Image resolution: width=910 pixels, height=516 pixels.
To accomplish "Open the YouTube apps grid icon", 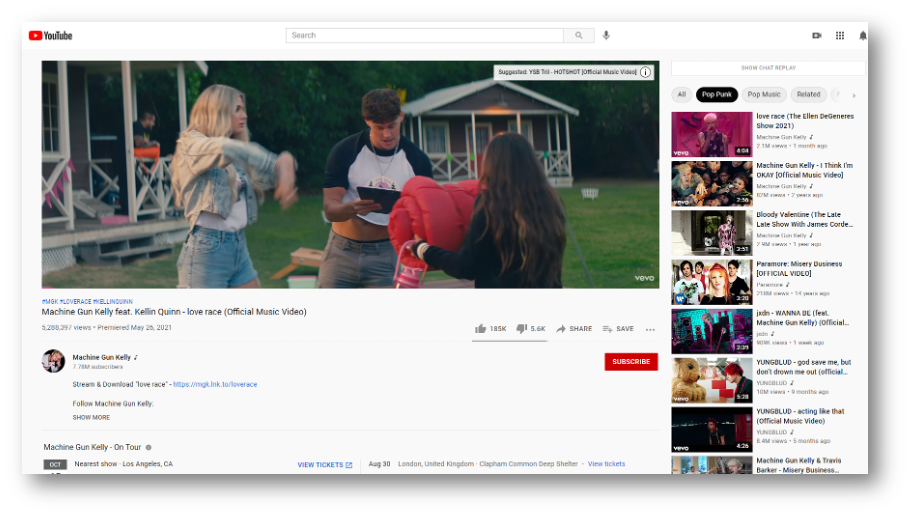I will (840, 35).
